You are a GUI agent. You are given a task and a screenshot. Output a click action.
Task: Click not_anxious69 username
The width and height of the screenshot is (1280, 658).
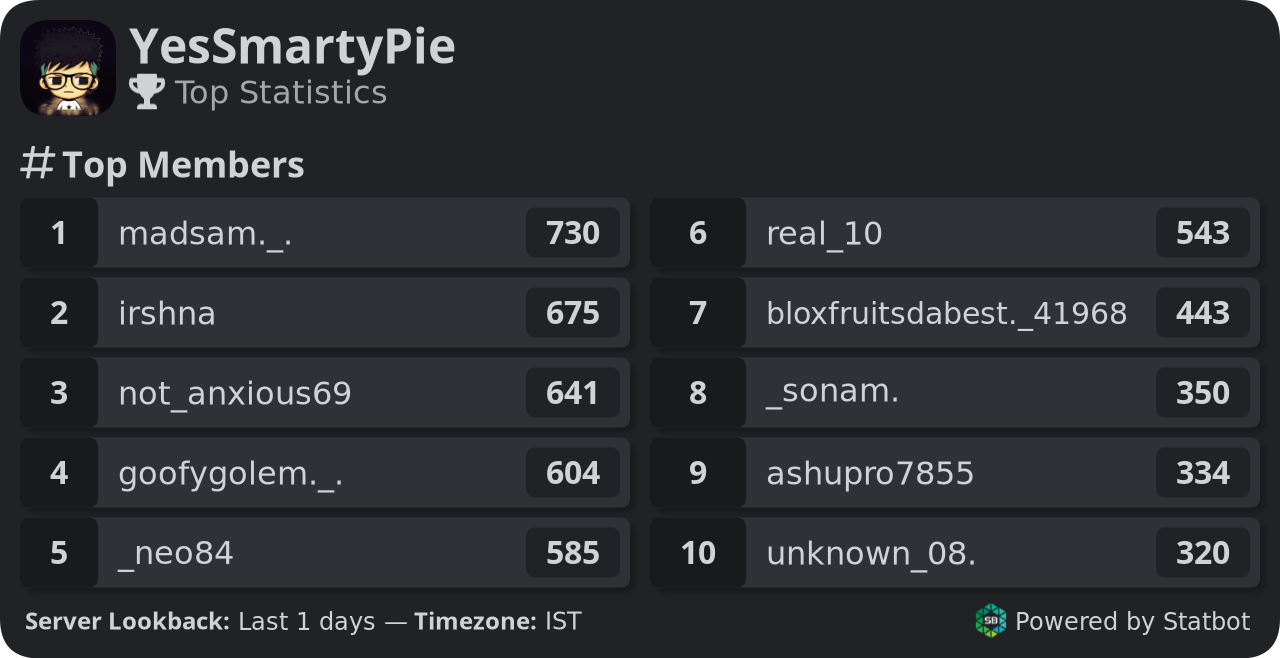tap(235, 394)
